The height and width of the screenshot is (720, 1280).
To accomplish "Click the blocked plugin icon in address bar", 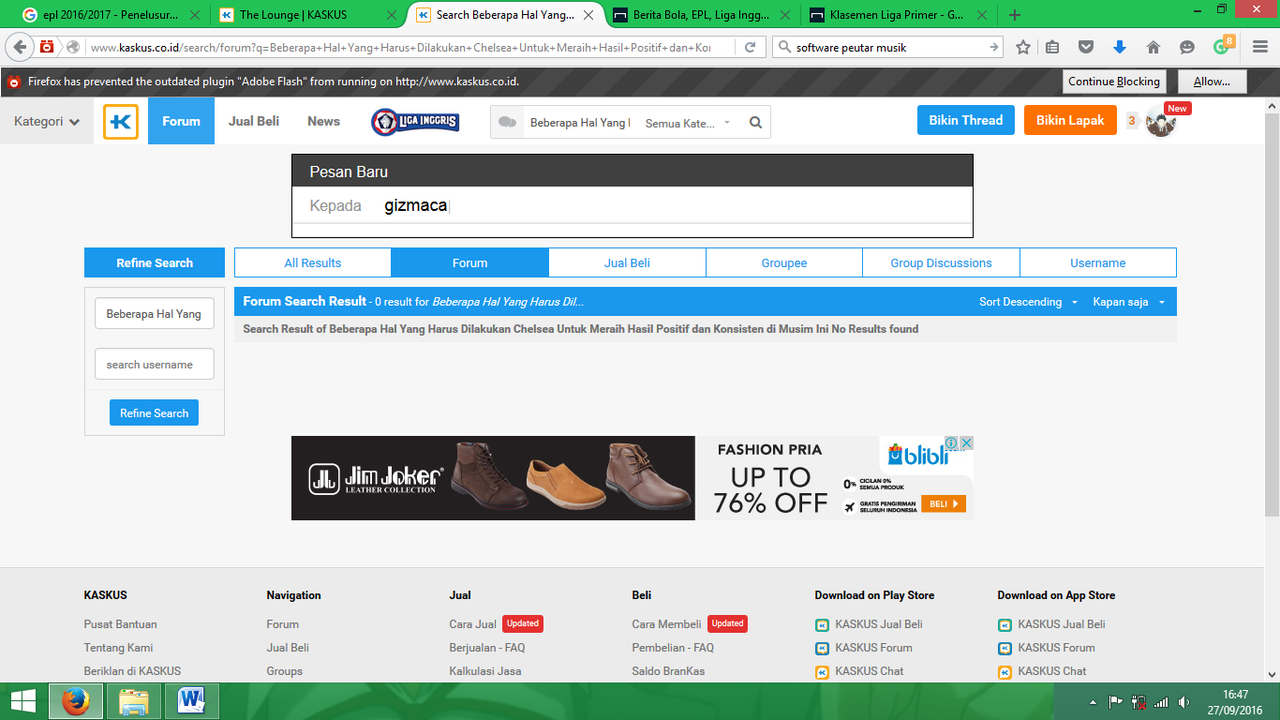I will (47, 47).
